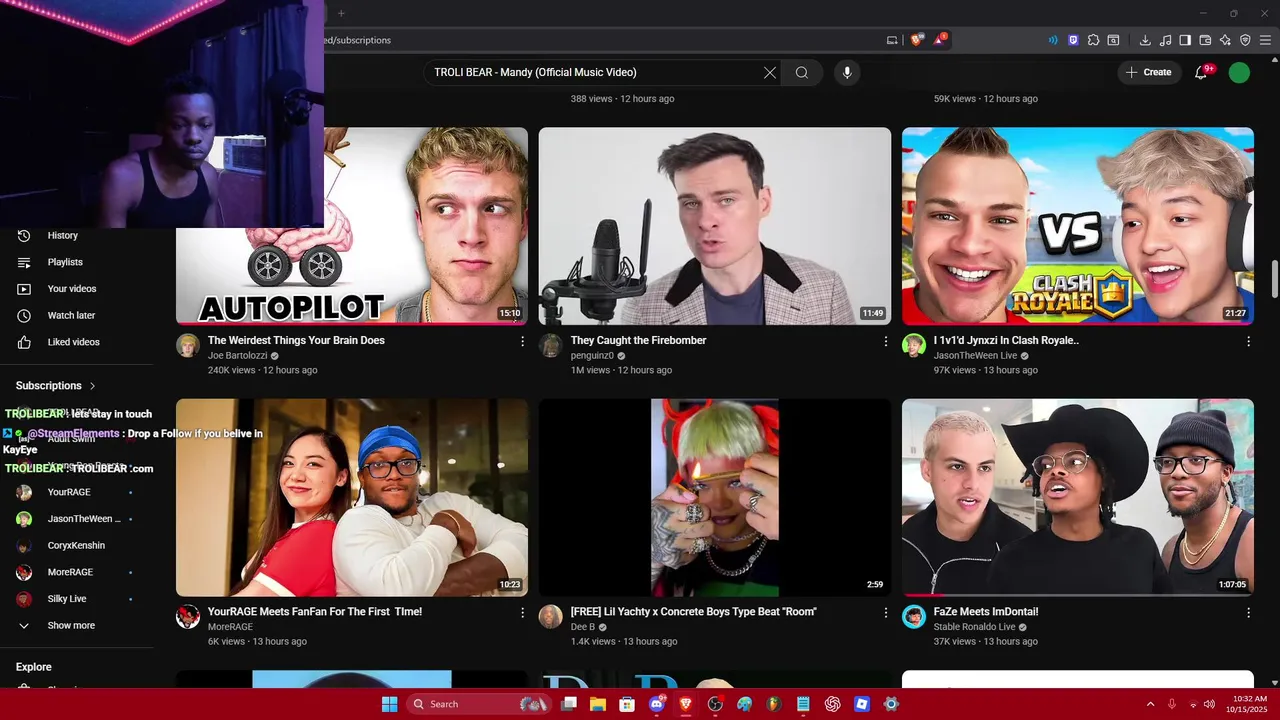Open OBS Studio from the taskbar
This screenshot has width=1280, height=720.
pos(715,704)
